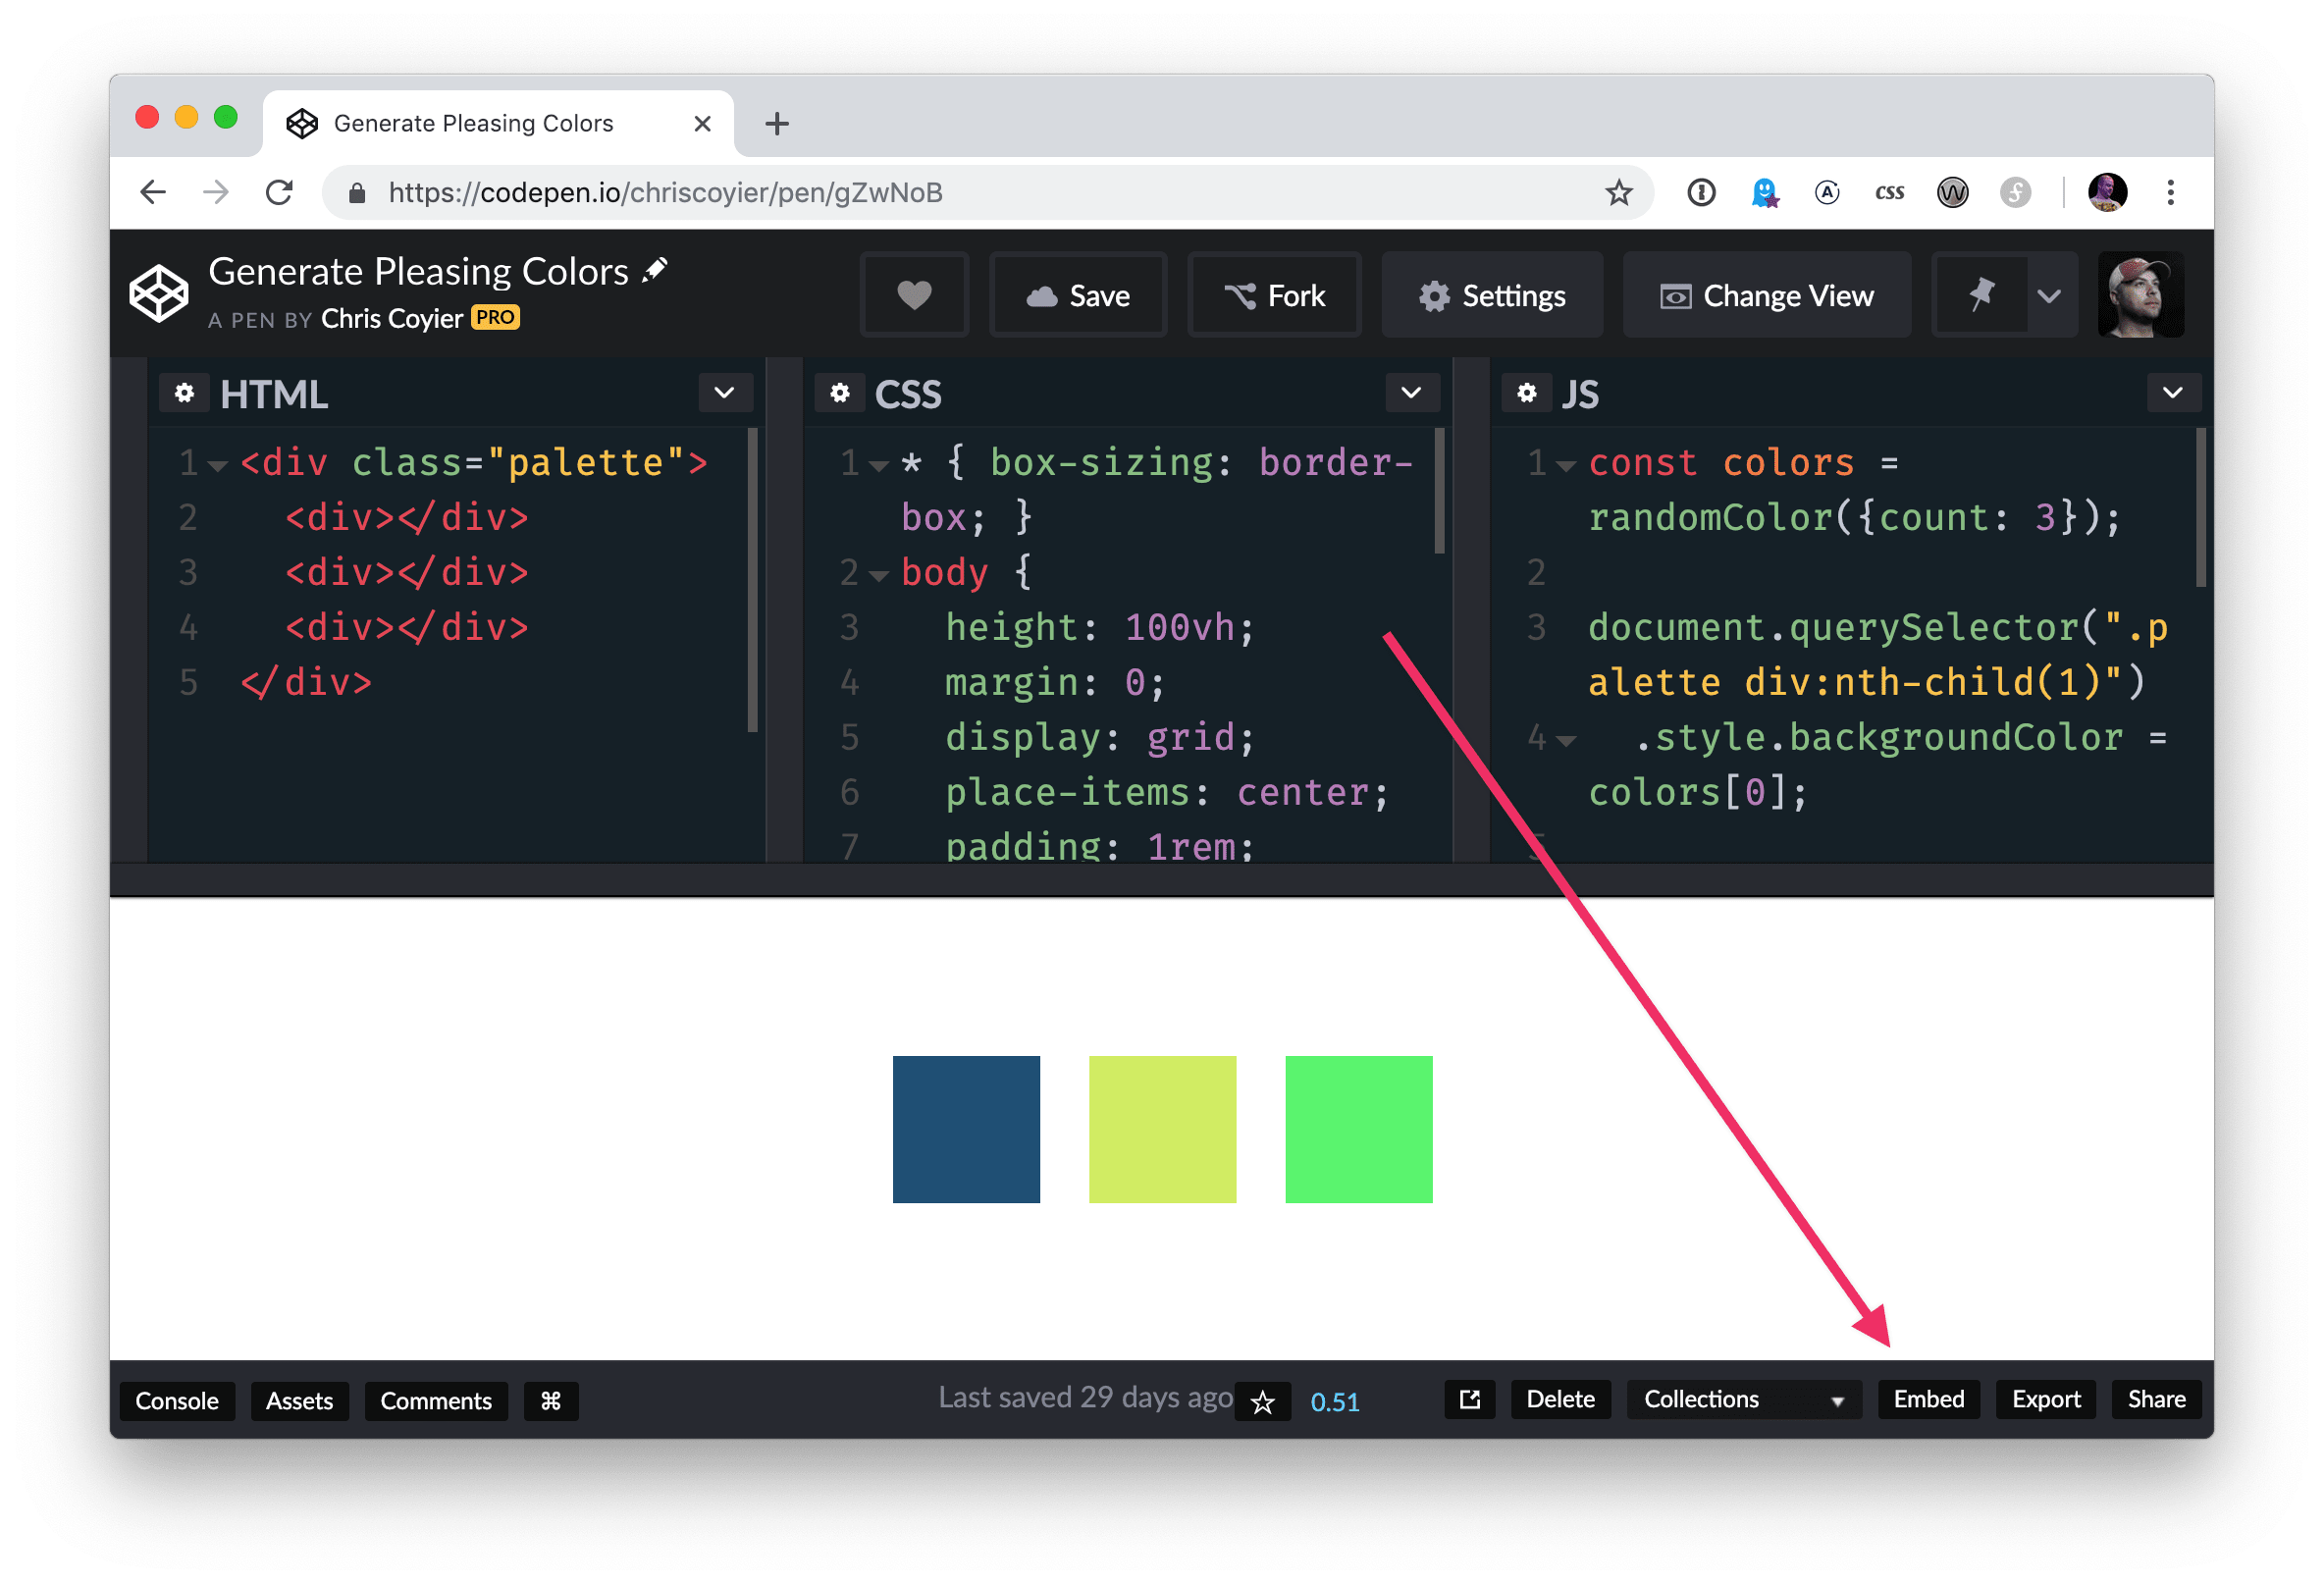
Task: Click the bright green color square
Action: point(1358,1129)
